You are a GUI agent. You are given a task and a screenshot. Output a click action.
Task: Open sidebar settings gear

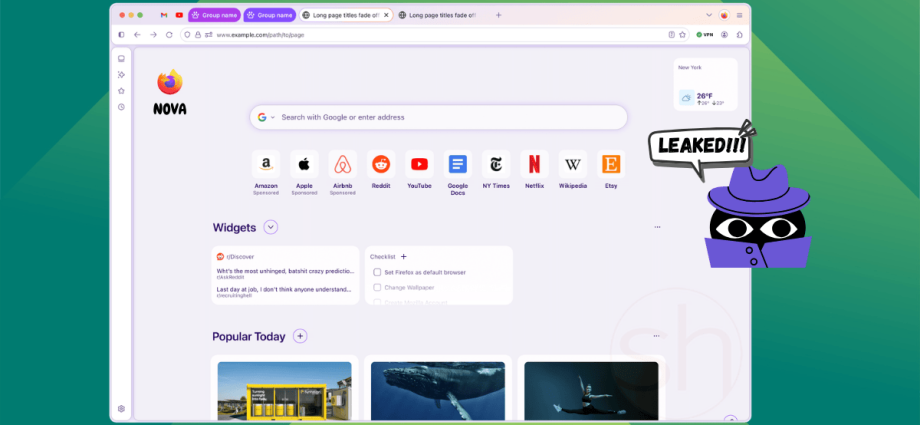[121, 409]
